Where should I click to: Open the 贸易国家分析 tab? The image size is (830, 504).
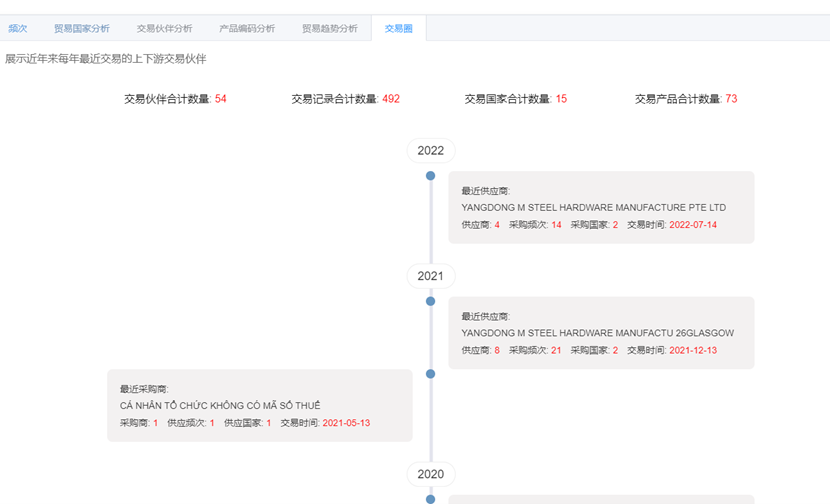pos(82,29)
